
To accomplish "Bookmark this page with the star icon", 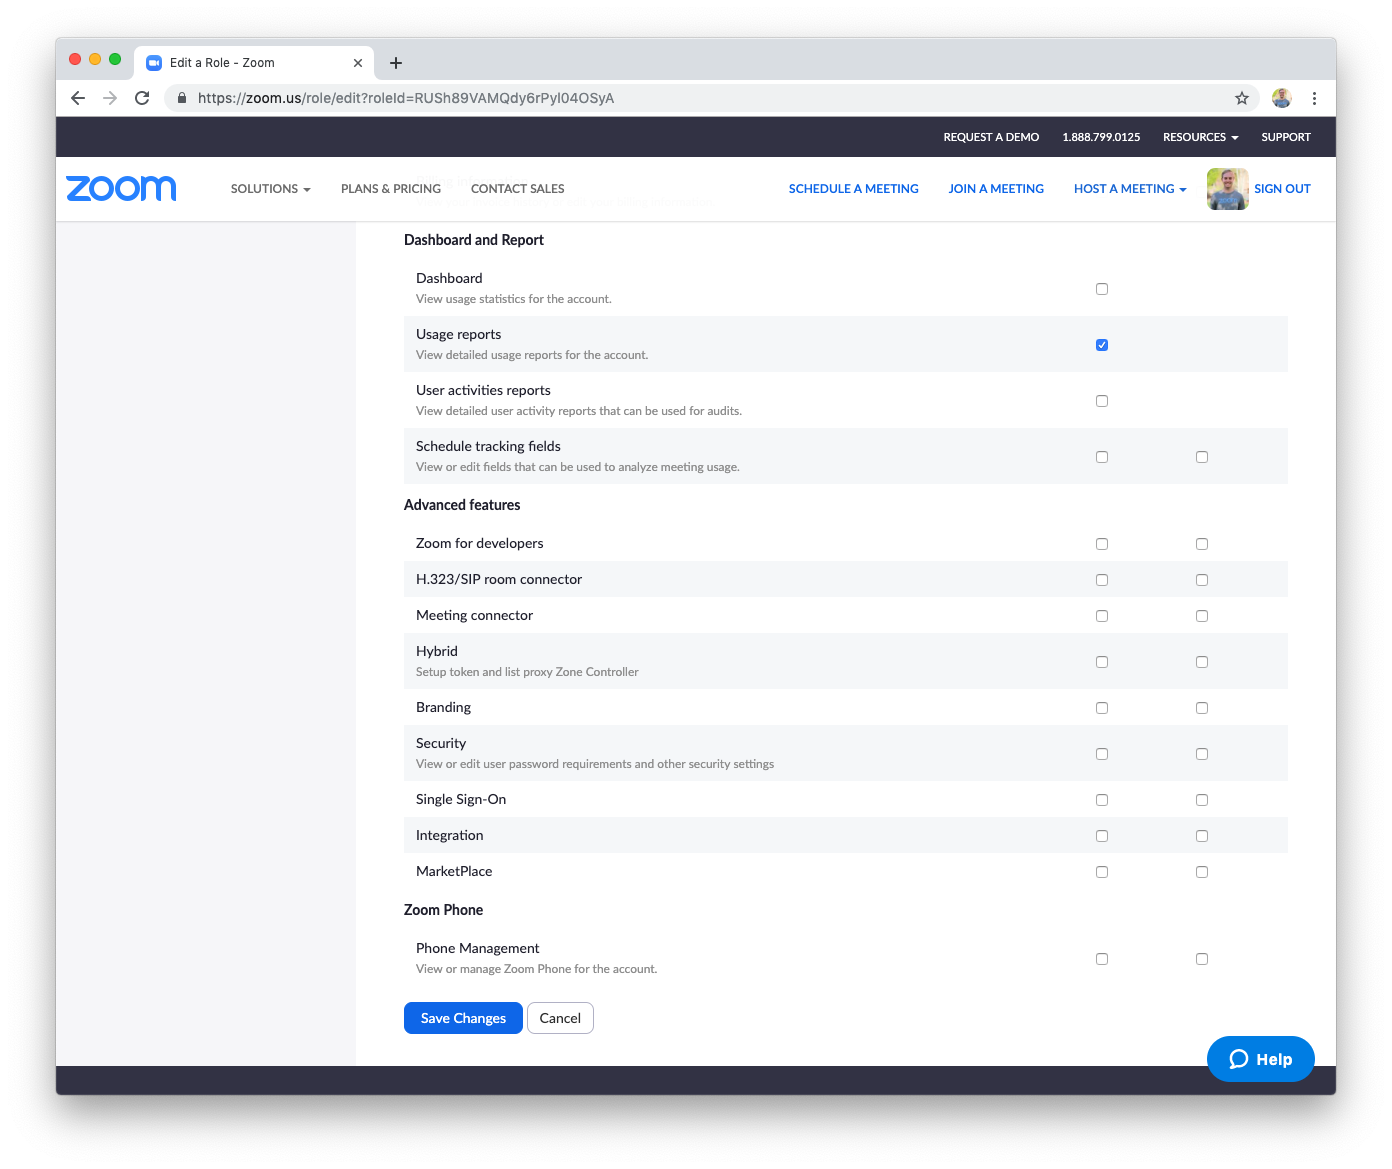I will (x=1242, y=98).
